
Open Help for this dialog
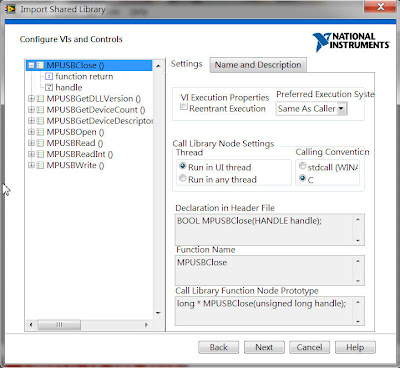tap(355, 347)
